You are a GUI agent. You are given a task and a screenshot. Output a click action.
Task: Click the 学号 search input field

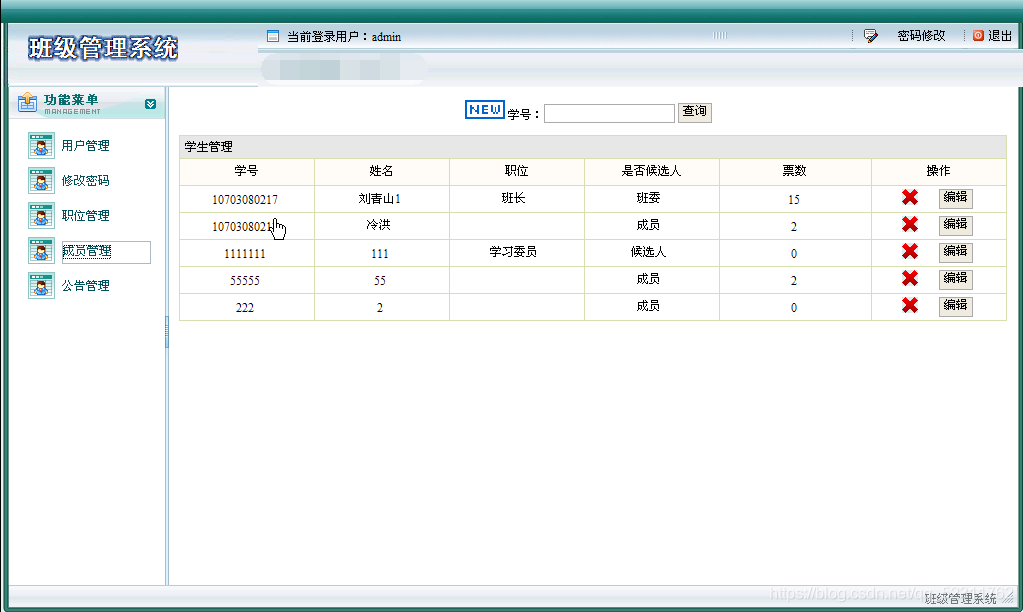click(608, 112)
